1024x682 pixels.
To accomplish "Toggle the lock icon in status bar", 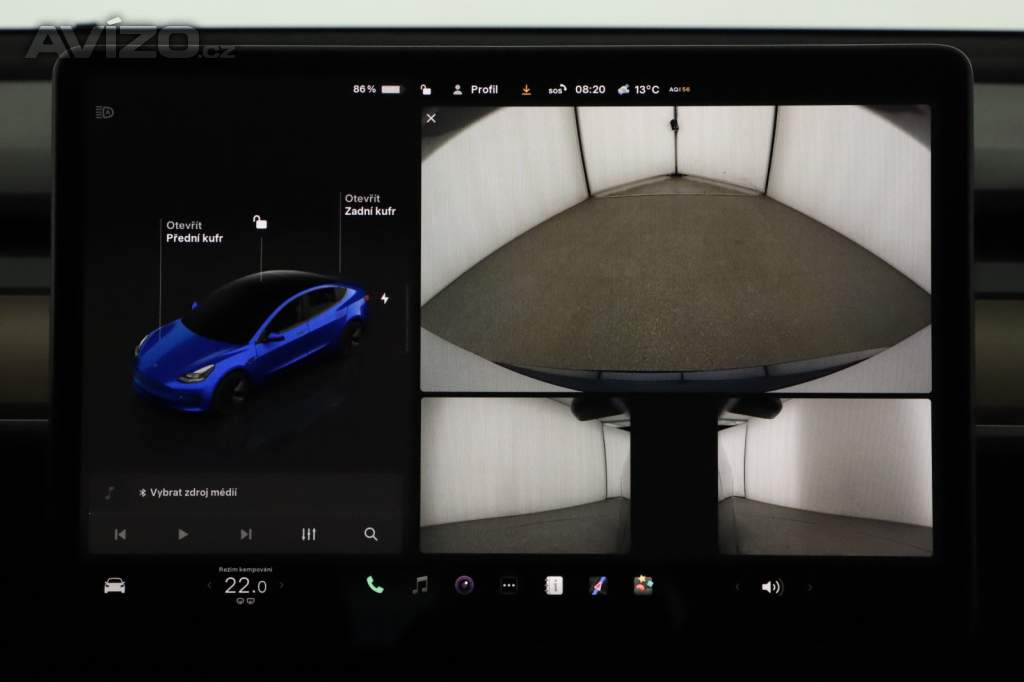I will 426,89.
